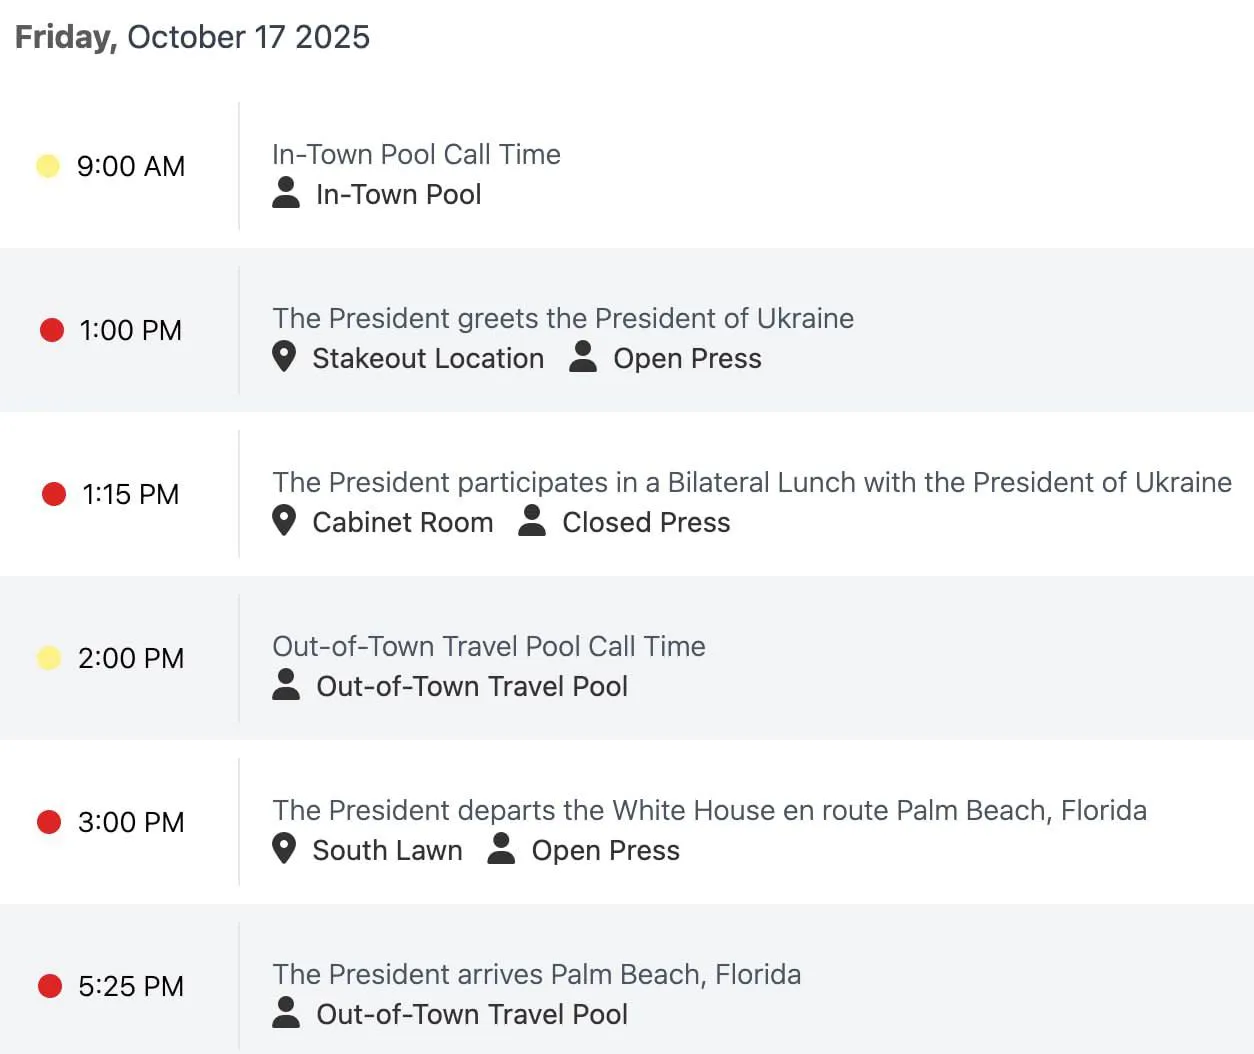Click the location pin before Stakeout Location

[x=284, y=357]
